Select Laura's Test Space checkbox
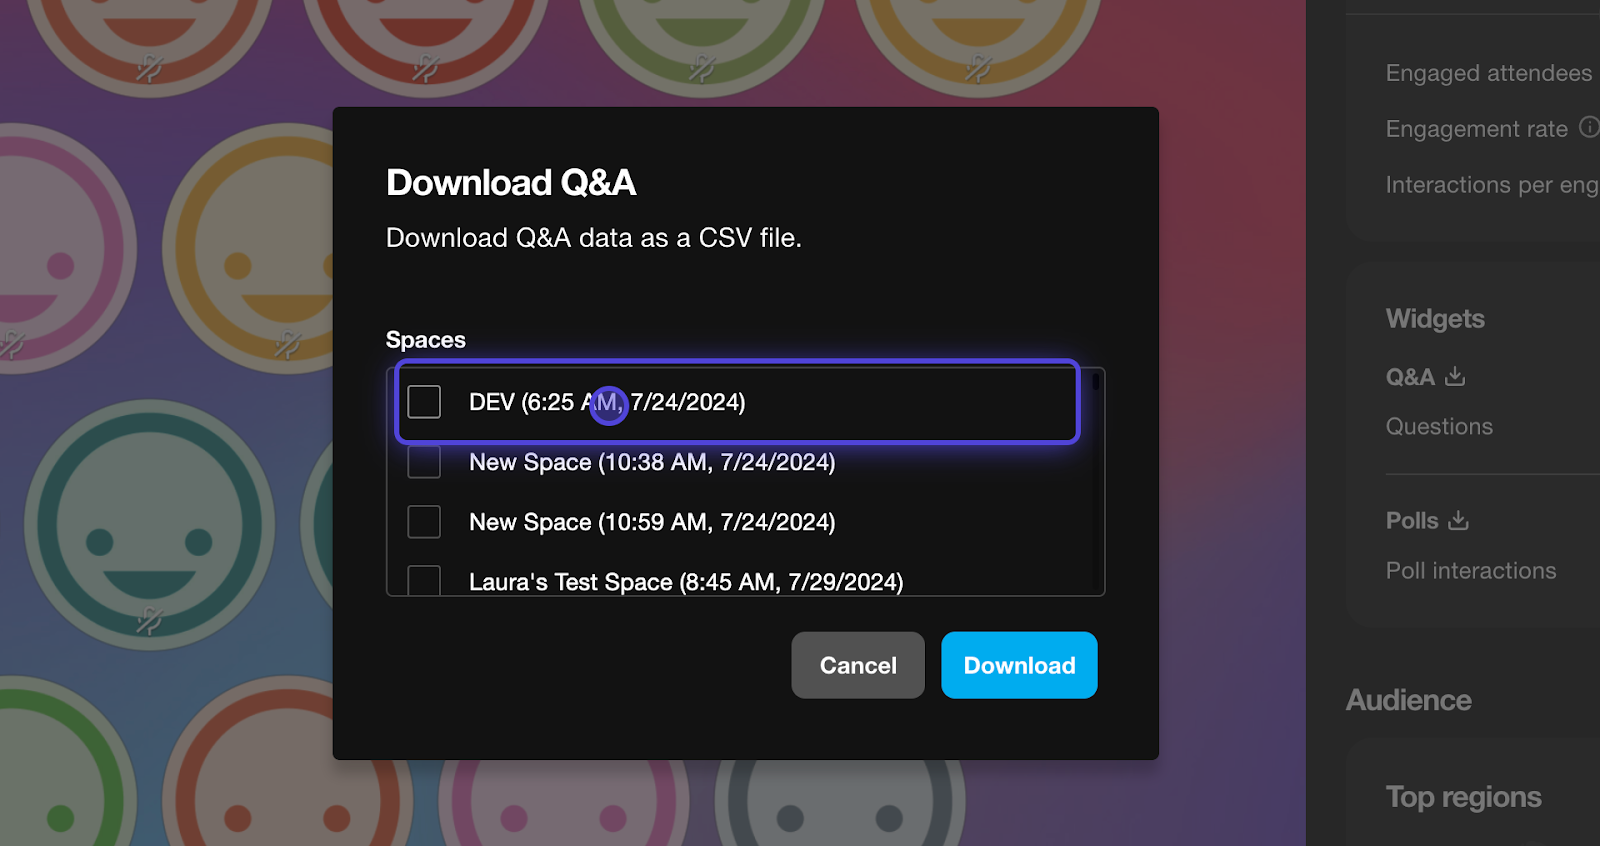Viewport: 1600px width, 846px height. coord(424,581)
